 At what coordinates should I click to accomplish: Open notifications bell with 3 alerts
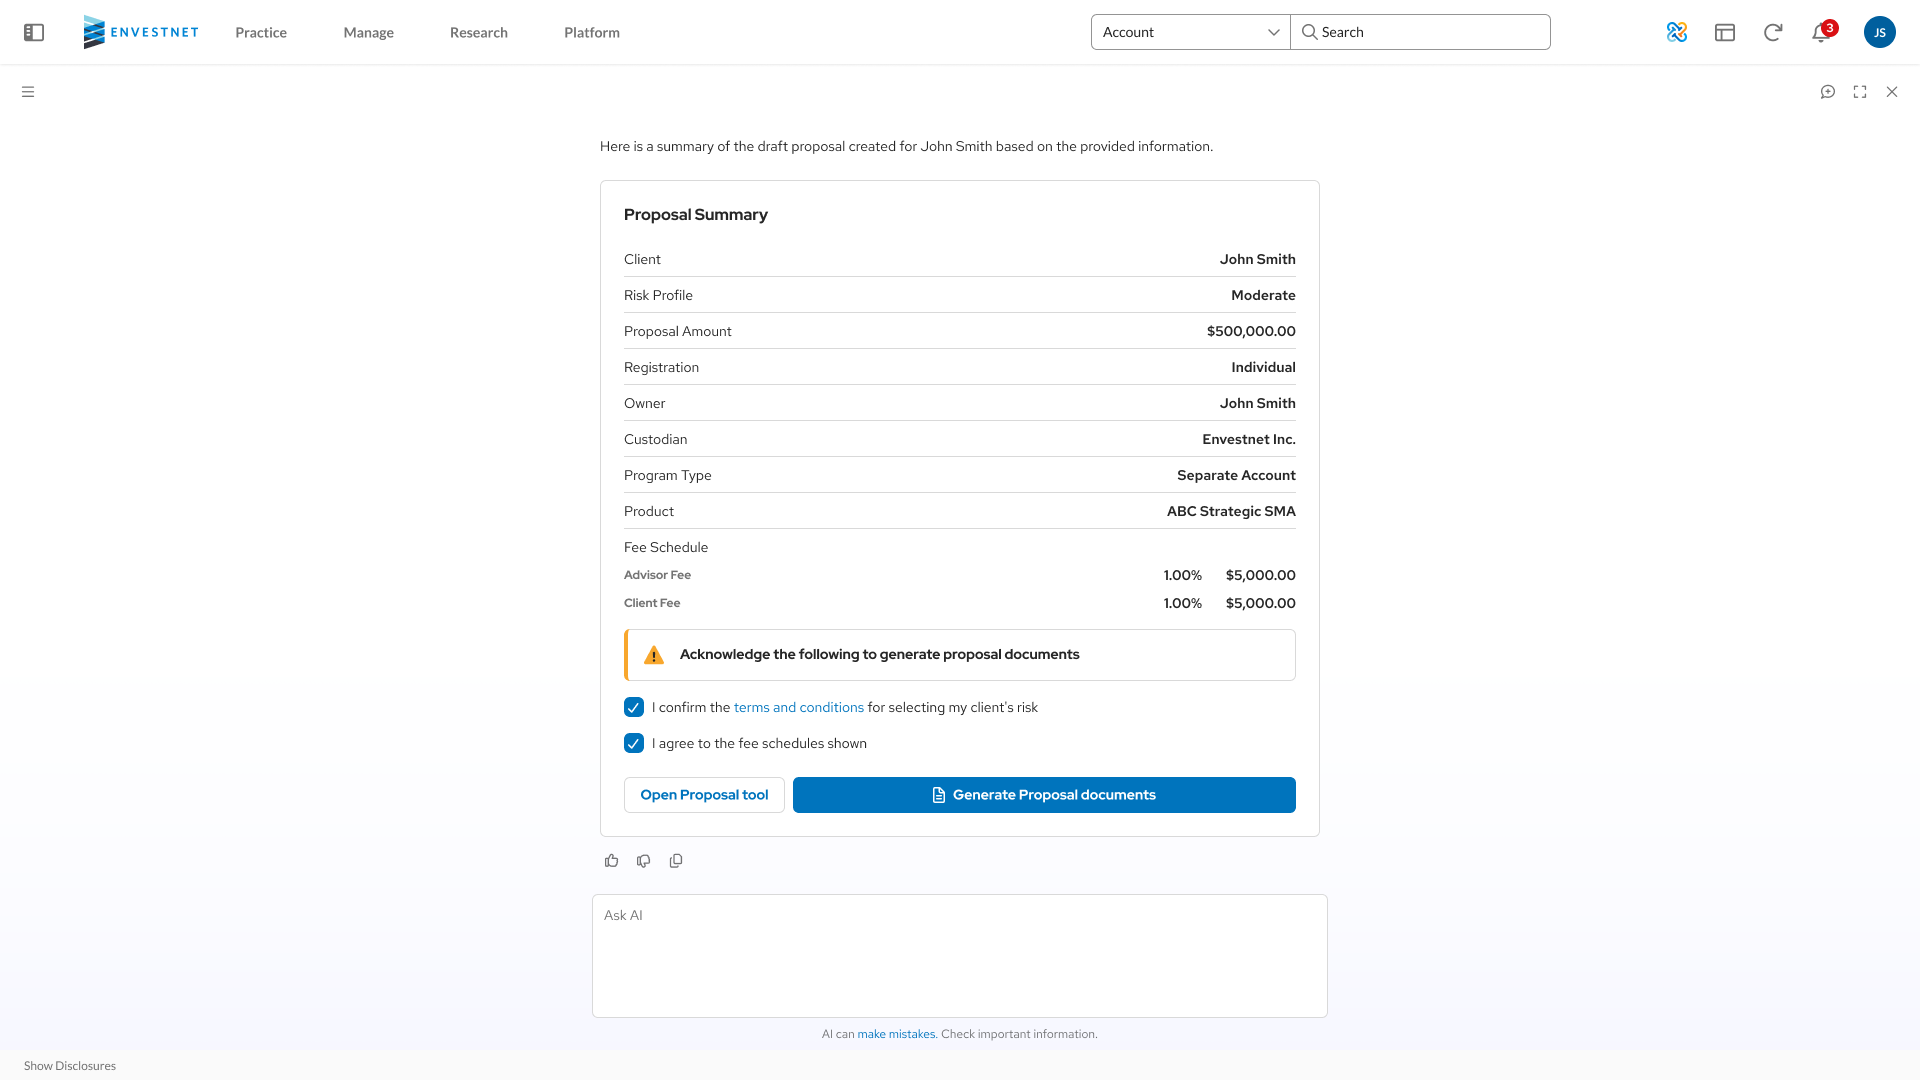click(1822, 32)
